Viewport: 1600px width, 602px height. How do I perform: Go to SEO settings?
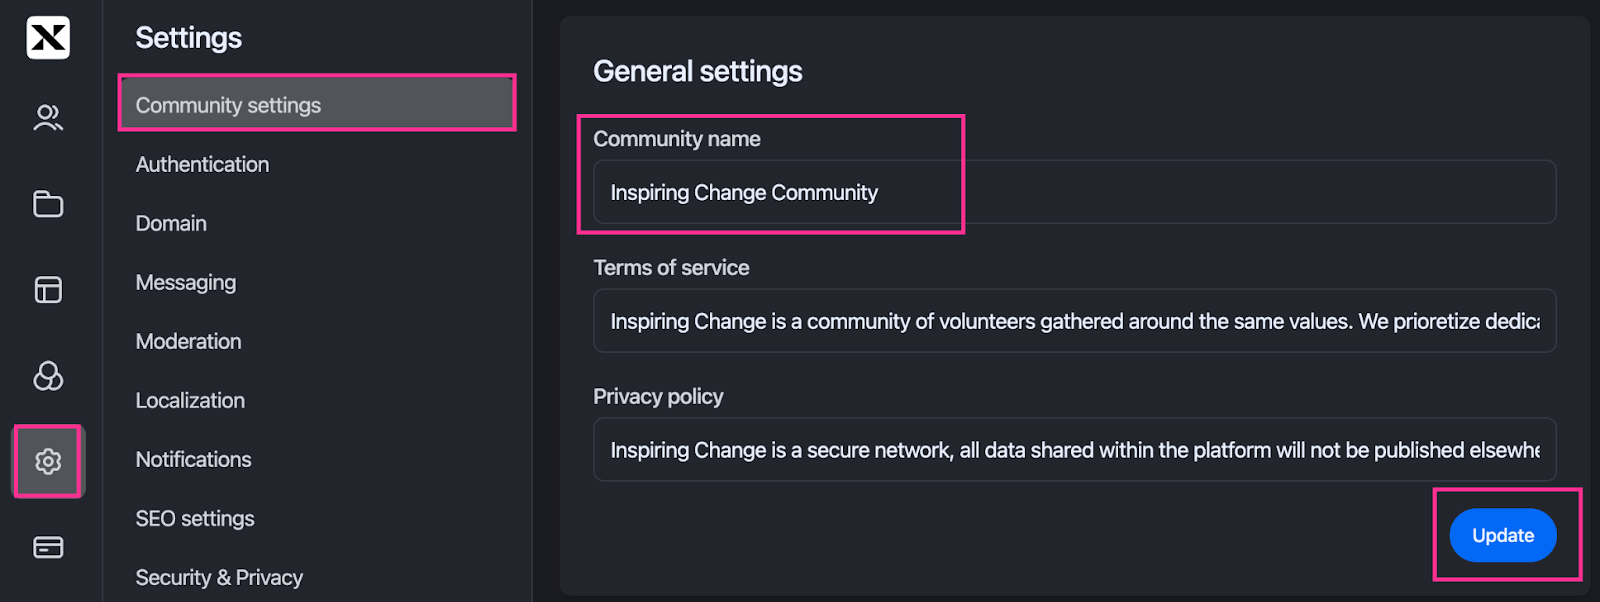coord(195,518)
